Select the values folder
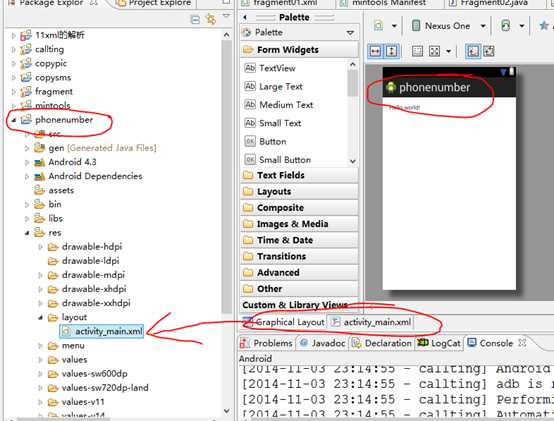The height and width of the screenshot is (421, 554). (x=74, y=360)
